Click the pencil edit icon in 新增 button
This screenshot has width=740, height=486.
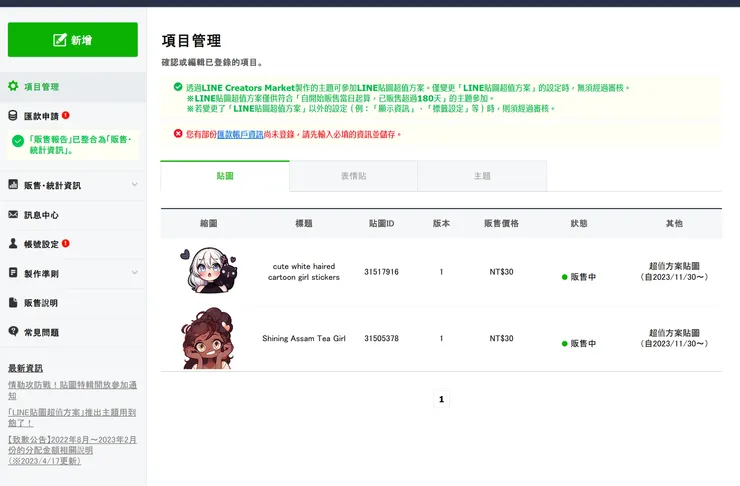coord(59,40)
